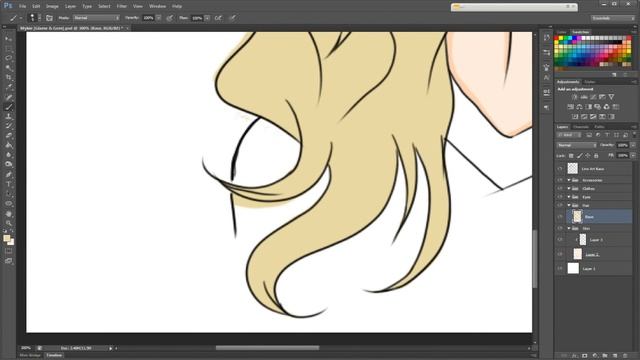The width and height of the screenshot is (640, 360).
Task: Hide Layer 3 visibility eye
Action: pos(560,240)
